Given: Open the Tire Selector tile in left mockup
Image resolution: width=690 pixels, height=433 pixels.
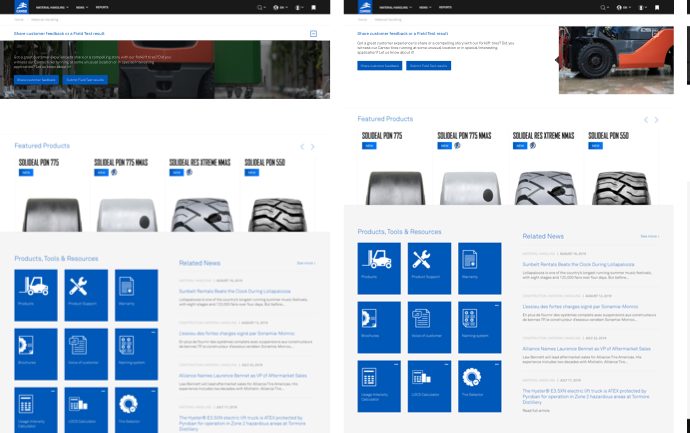Looking at the screenshot, I should (136, 410).
